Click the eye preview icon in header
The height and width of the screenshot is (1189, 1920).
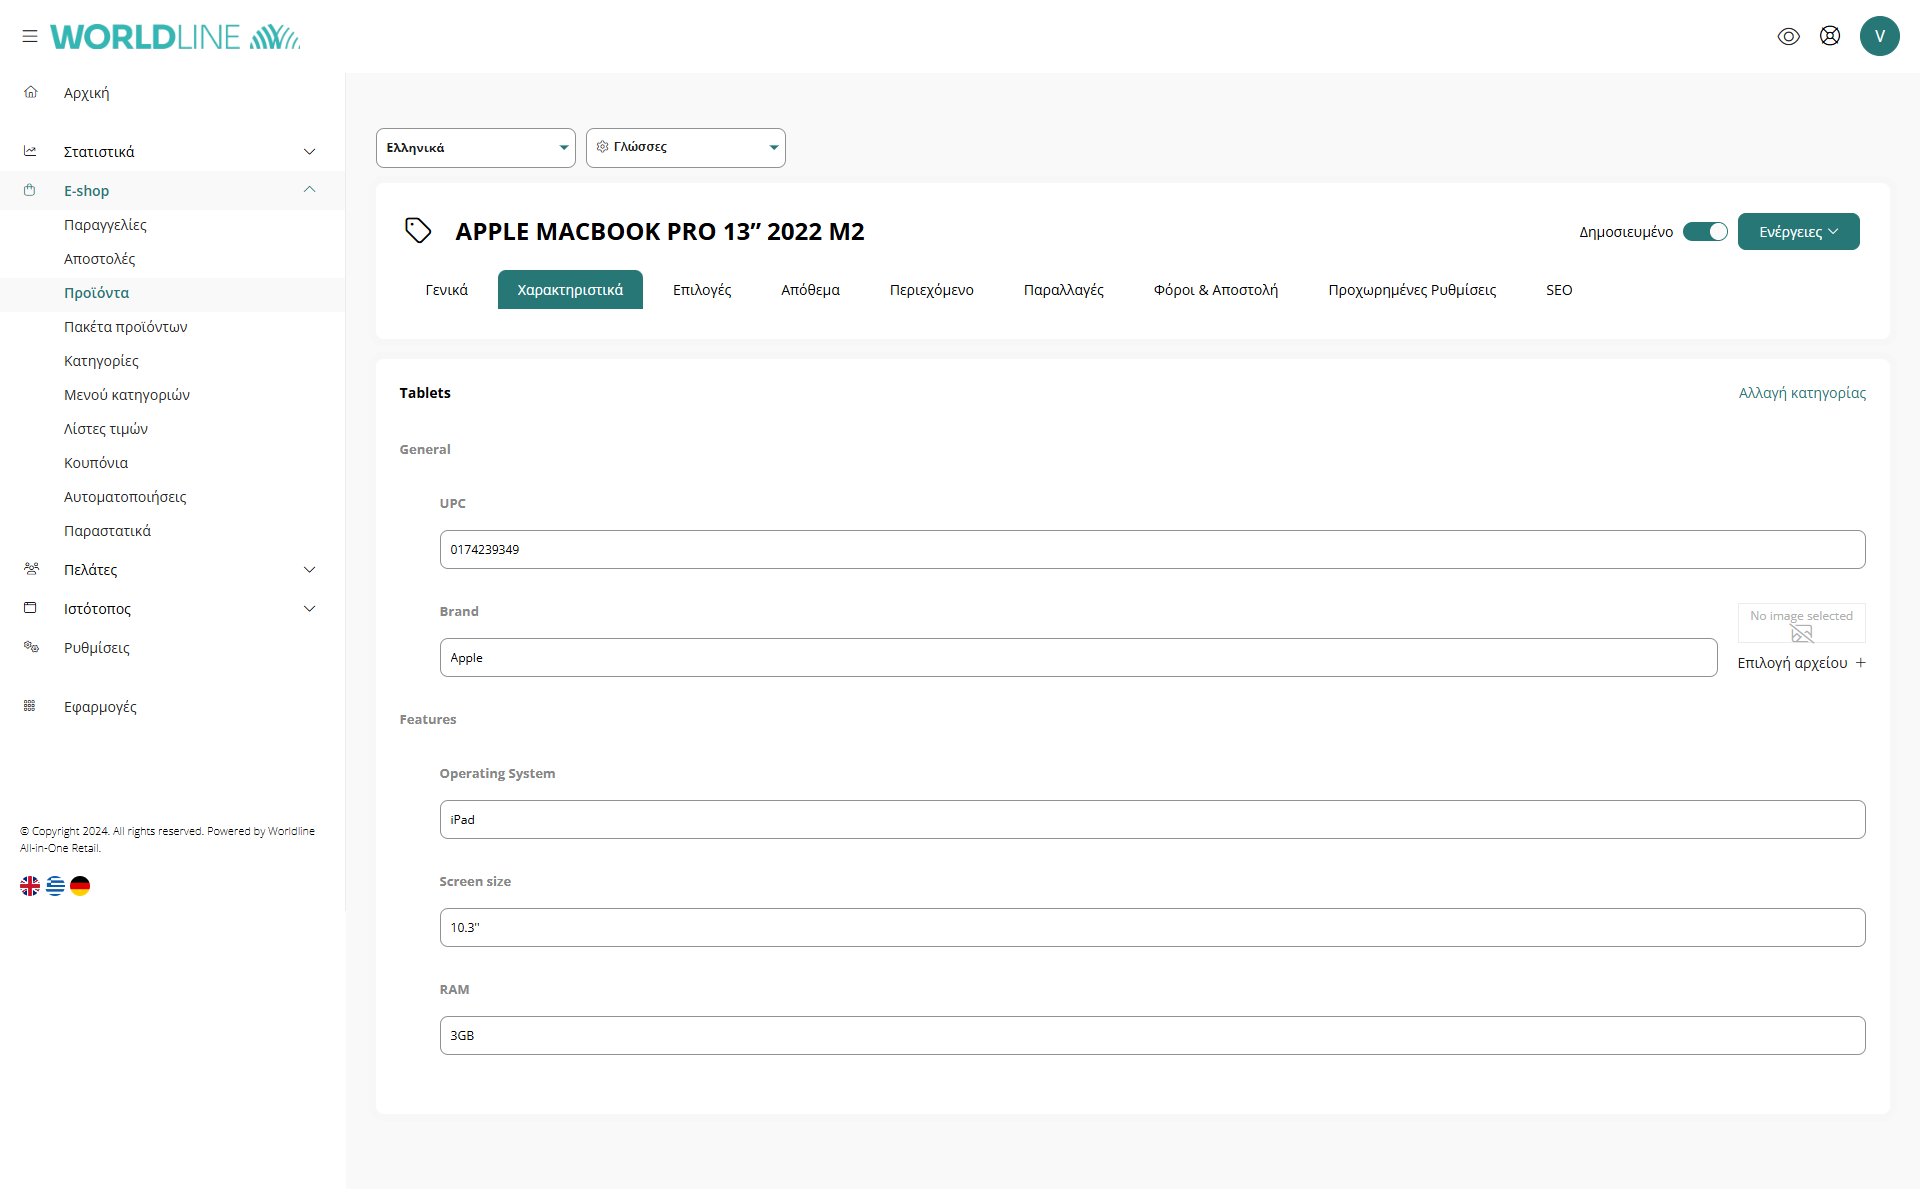tap(1788, 36)
